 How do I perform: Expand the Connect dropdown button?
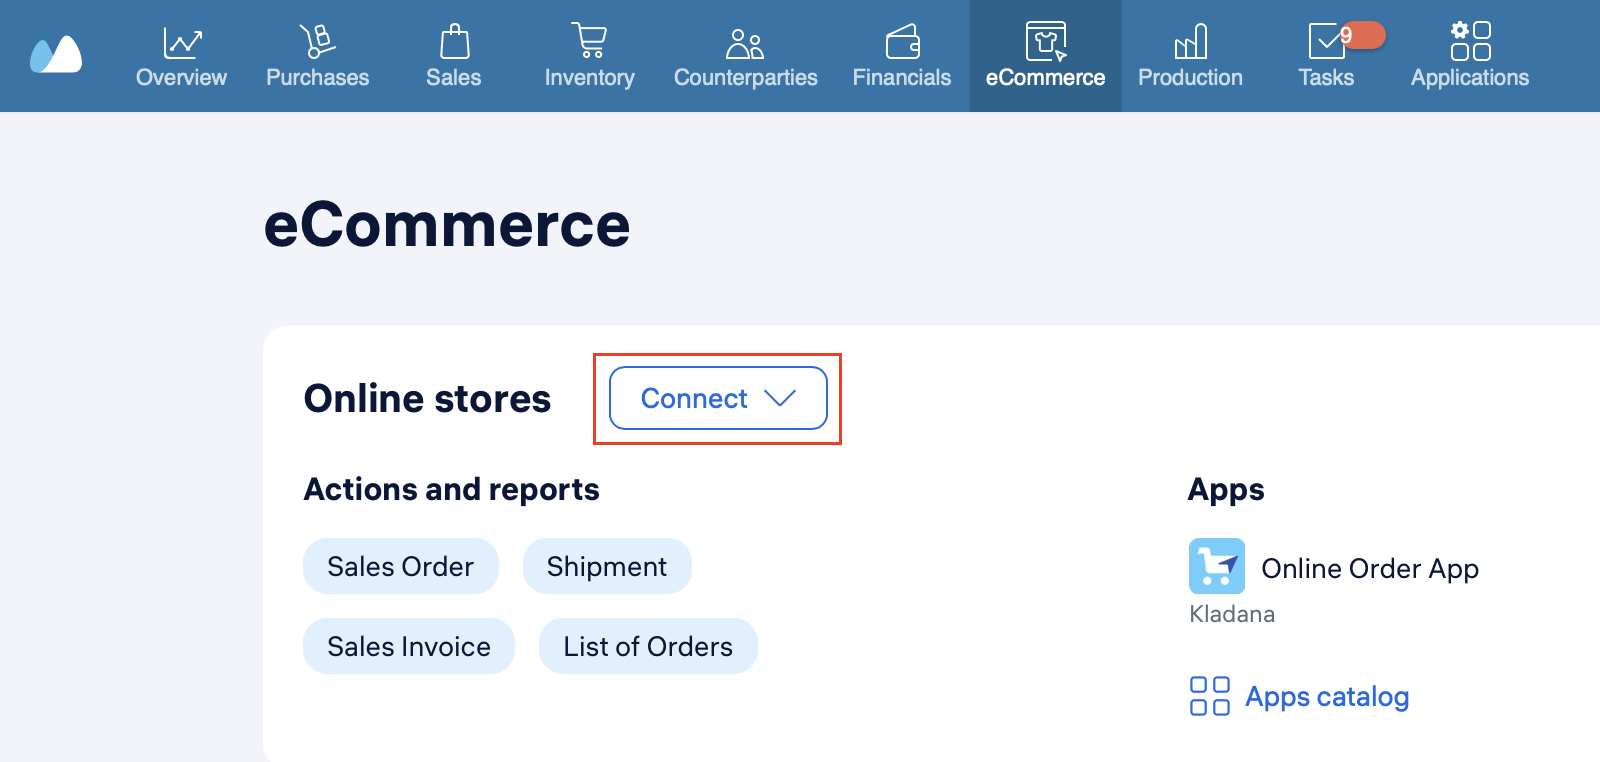pos(718,398)
